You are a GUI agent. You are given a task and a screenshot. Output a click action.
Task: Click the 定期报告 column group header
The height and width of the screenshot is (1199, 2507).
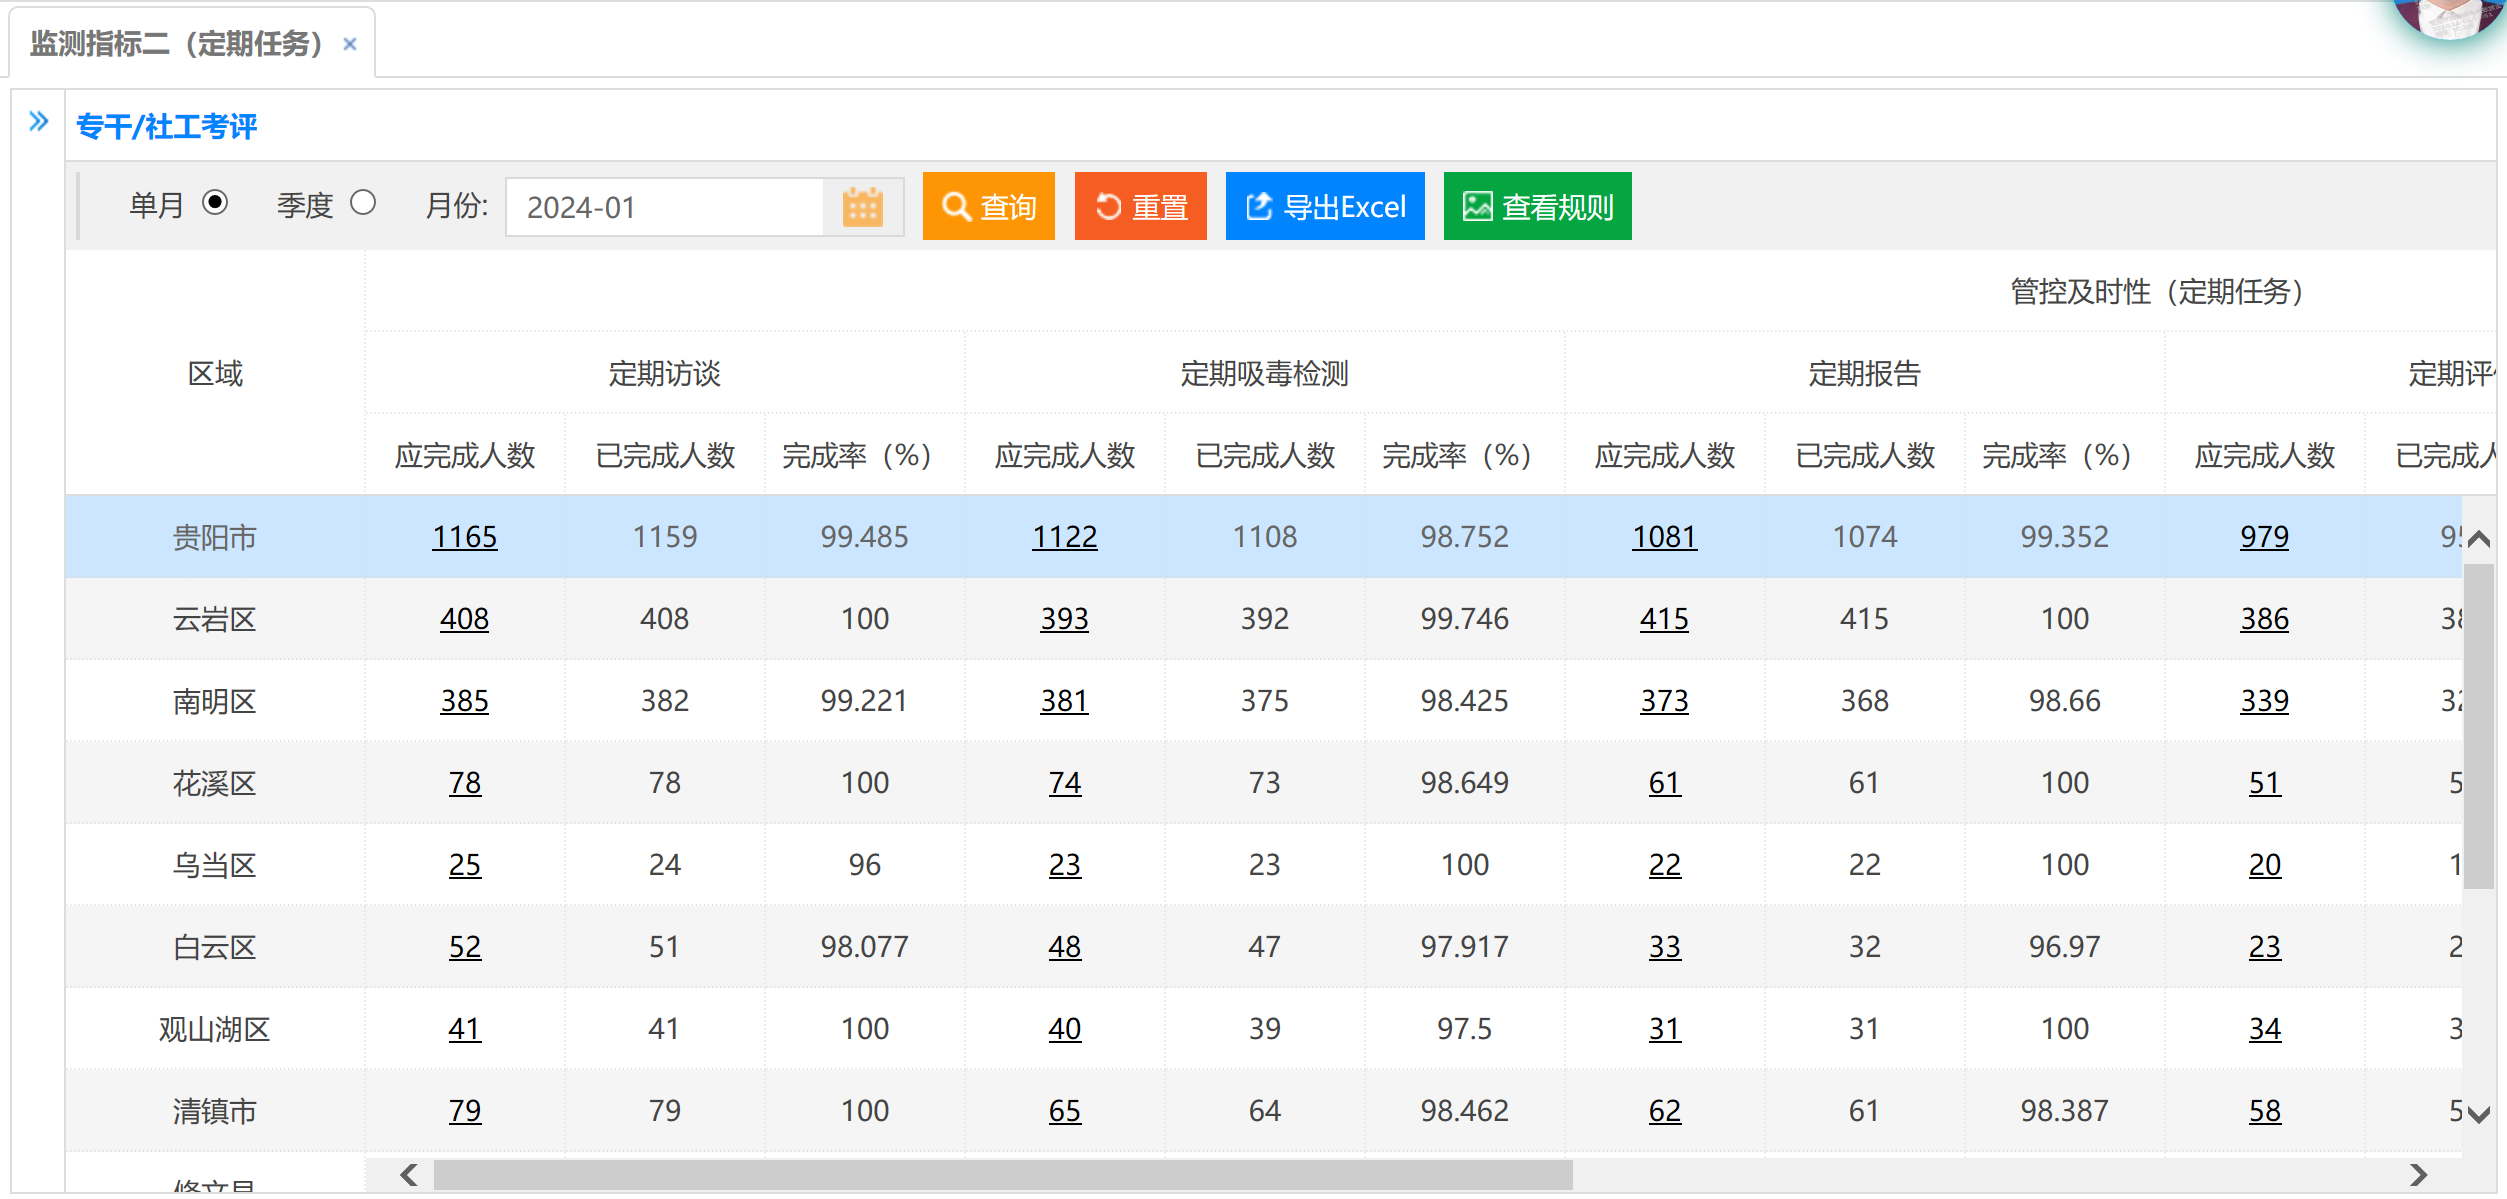click(x=1865, y=374)
